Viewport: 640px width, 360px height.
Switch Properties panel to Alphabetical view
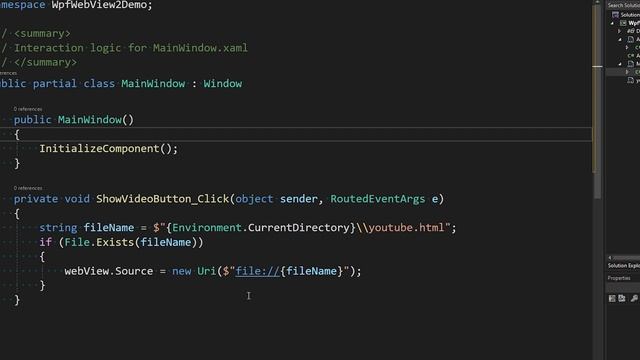[x=622, y=298]
